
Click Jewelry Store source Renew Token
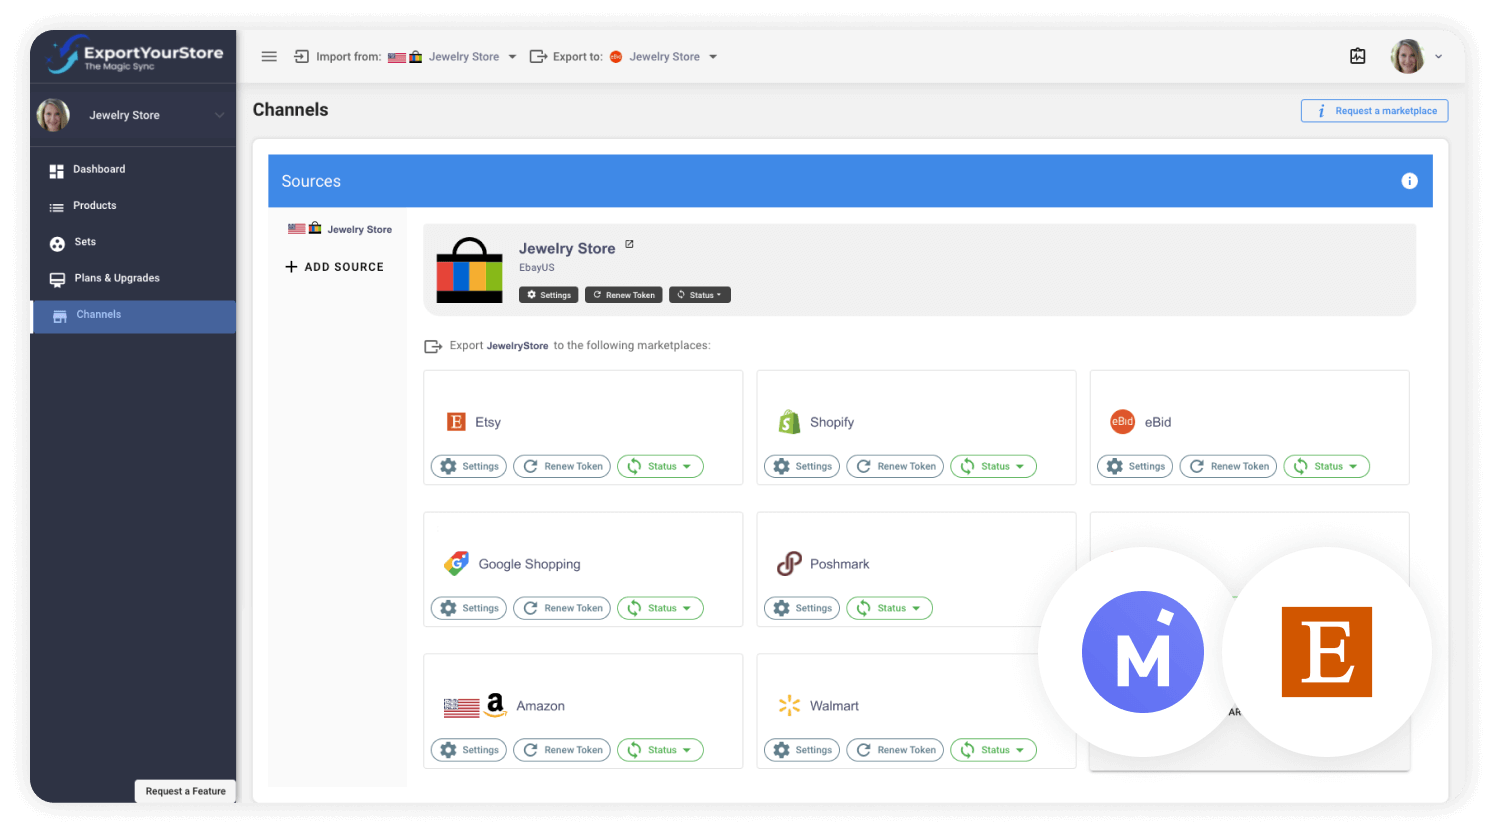click(x=623, y=295)
